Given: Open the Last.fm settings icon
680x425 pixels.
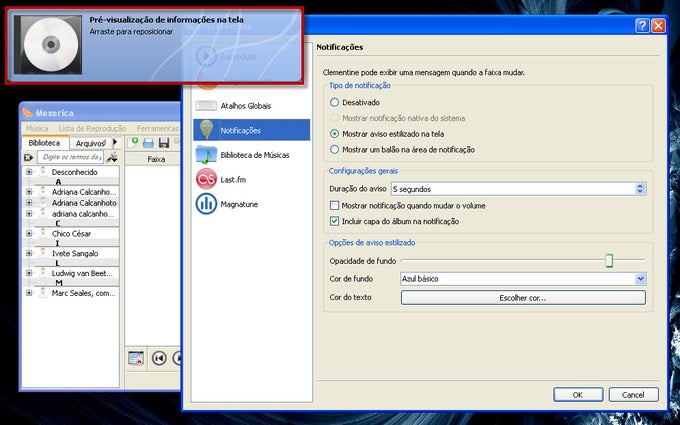Looking at the screenshot, I should click(206, 179).
